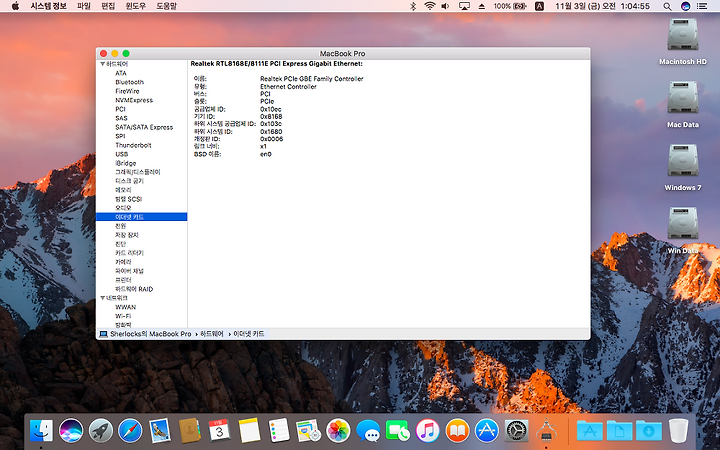Select 그래픽/디스플레이 in sidebar
This screenshot has width=720, height=450.
(x=138, y=172)
